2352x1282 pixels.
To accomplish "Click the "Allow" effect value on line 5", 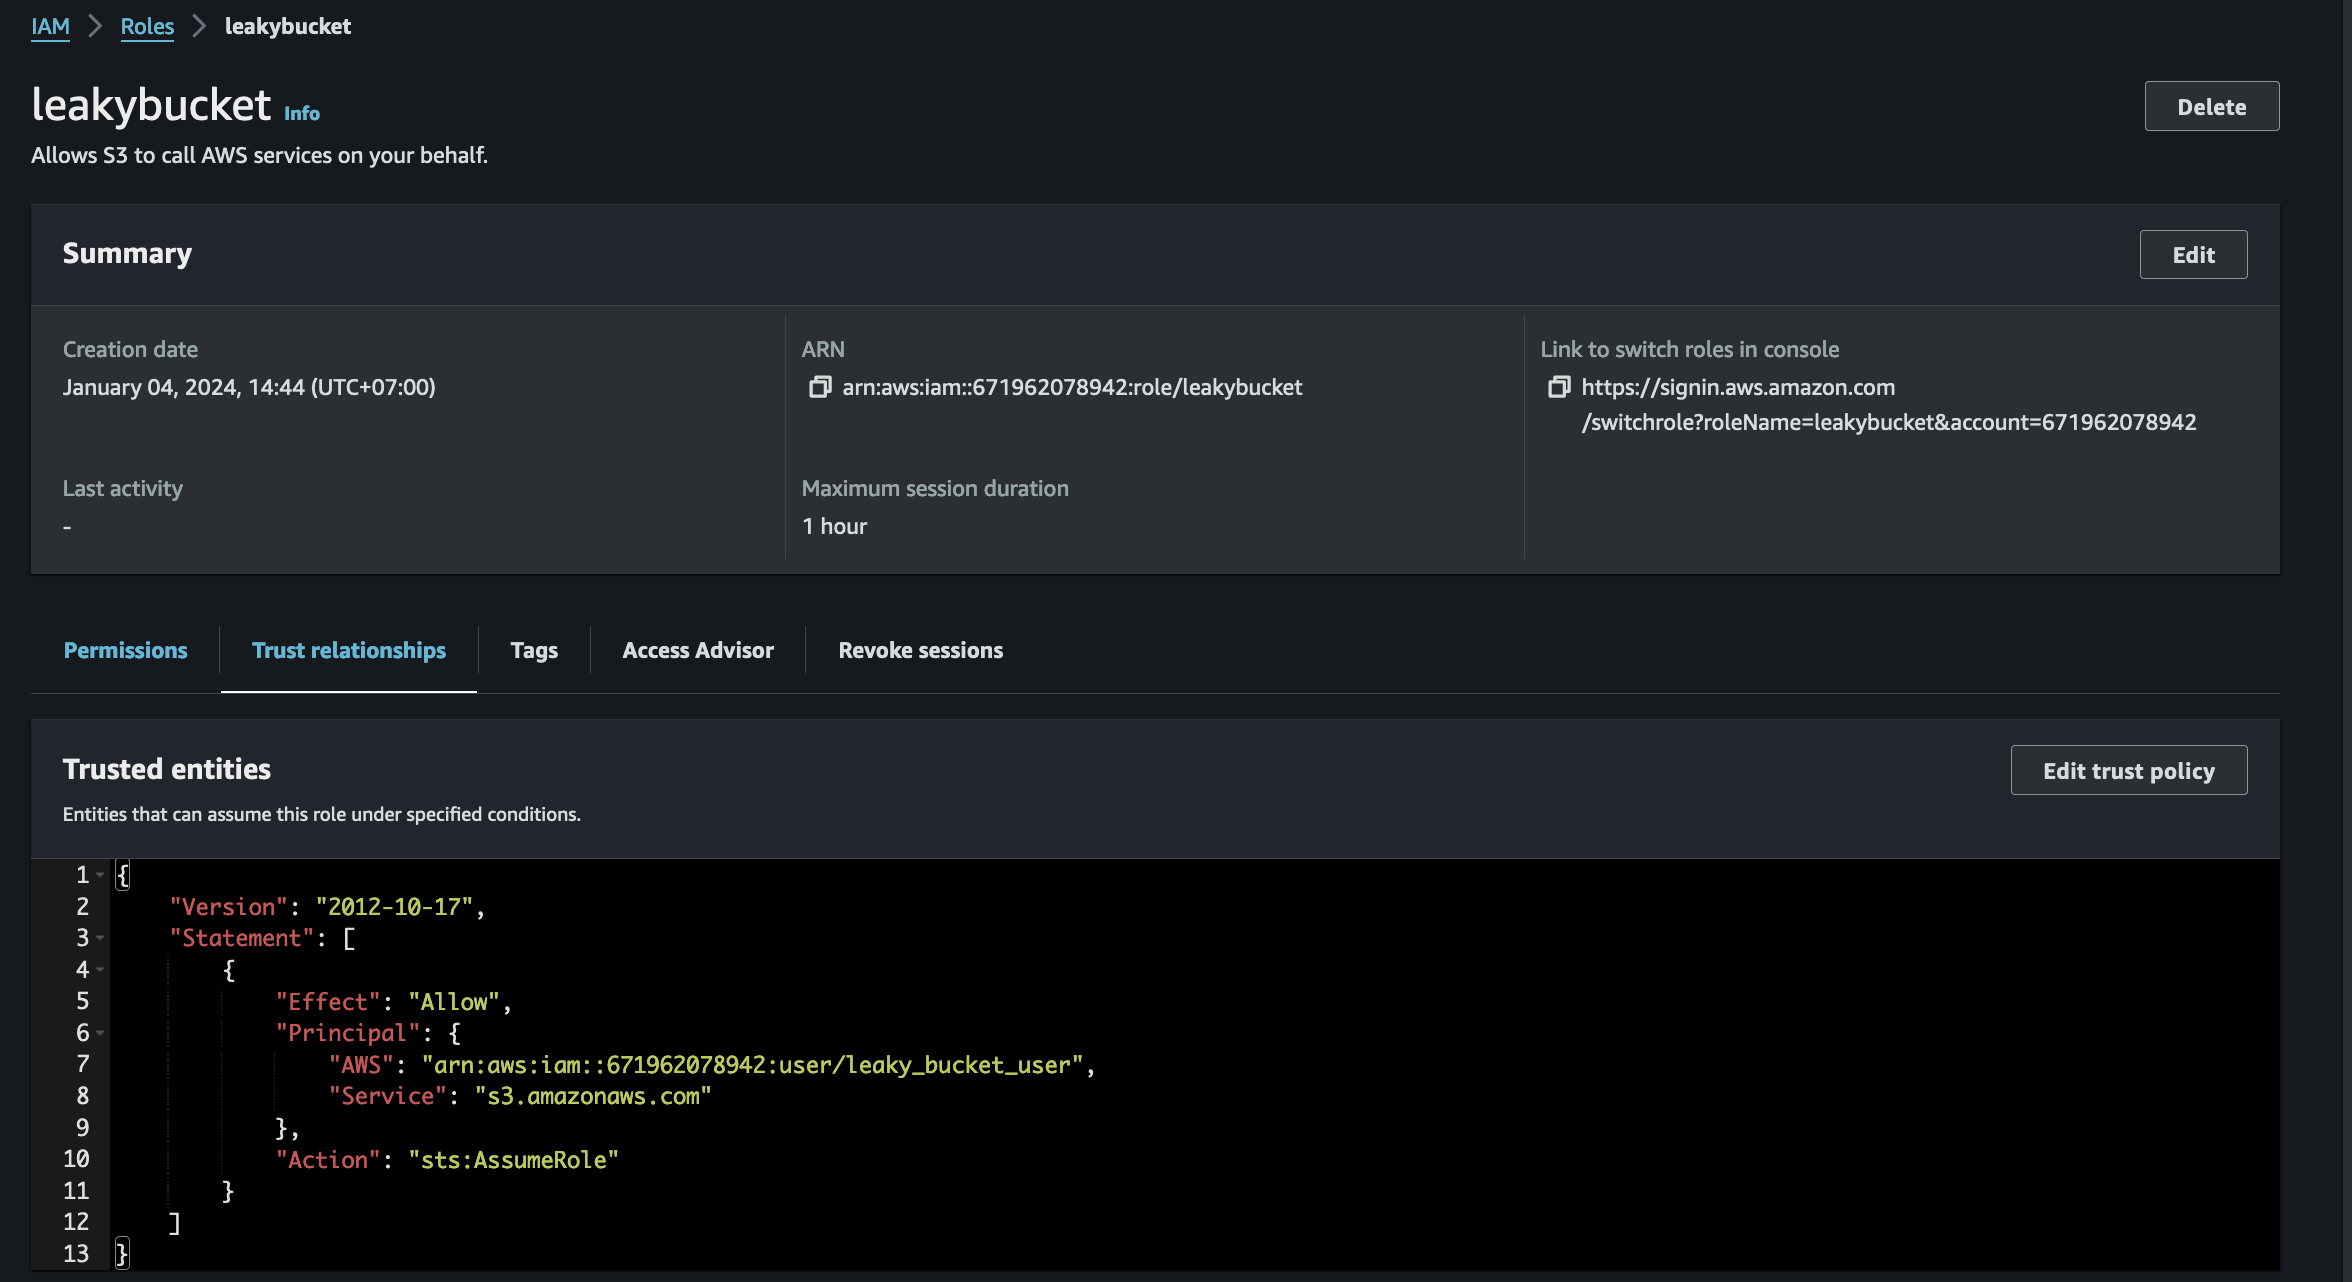I will pyautogui.click(x=454, y=1002).
